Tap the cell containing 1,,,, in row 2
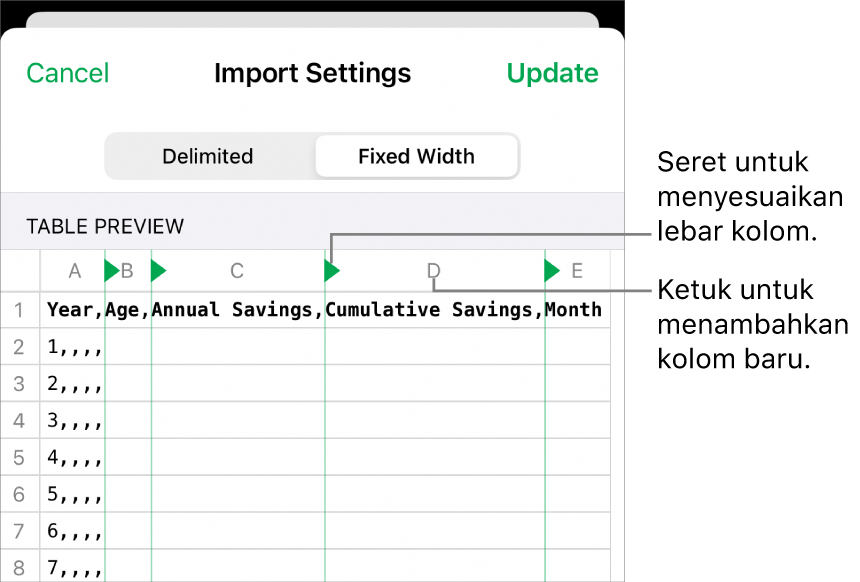Screen dimensions: 860x582 (73, 347)
